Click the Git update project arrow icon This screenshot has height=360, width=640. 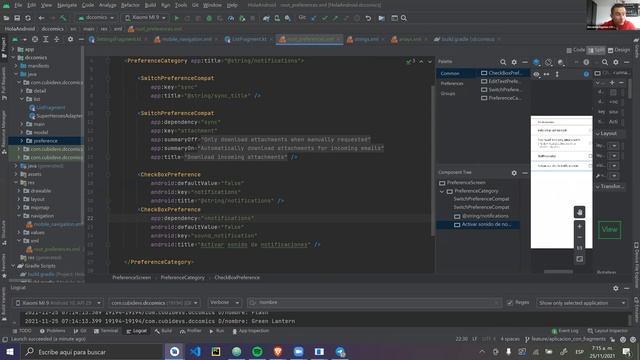pyautogui.click(x=313, y=18)
